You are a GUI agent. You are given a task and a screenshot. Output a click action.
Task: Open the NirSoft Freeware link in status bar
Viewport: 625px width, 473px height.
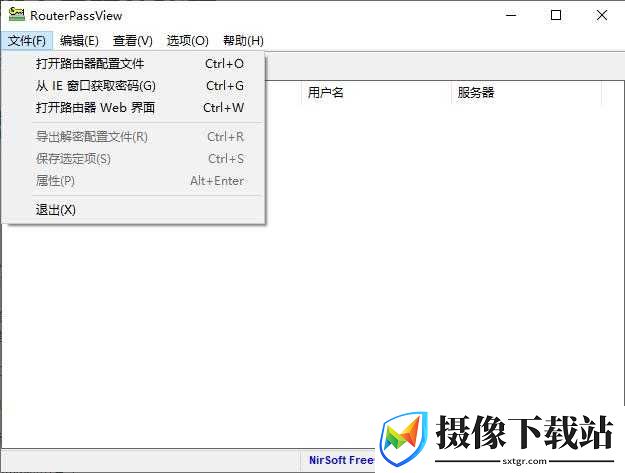(342, 460)
